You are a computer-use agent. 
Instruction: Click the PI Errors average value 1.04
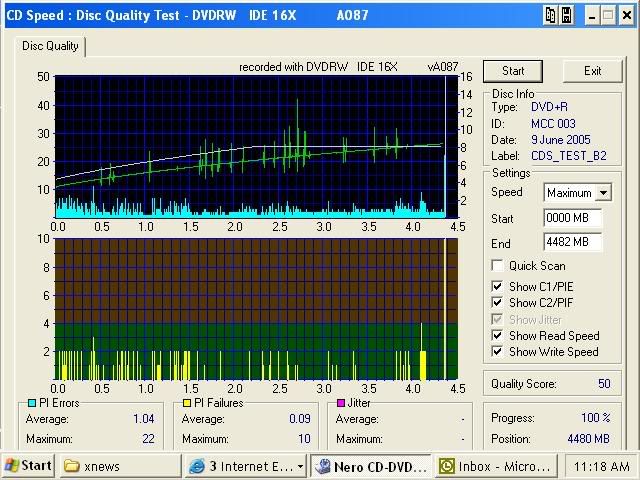tap(144, 419)
